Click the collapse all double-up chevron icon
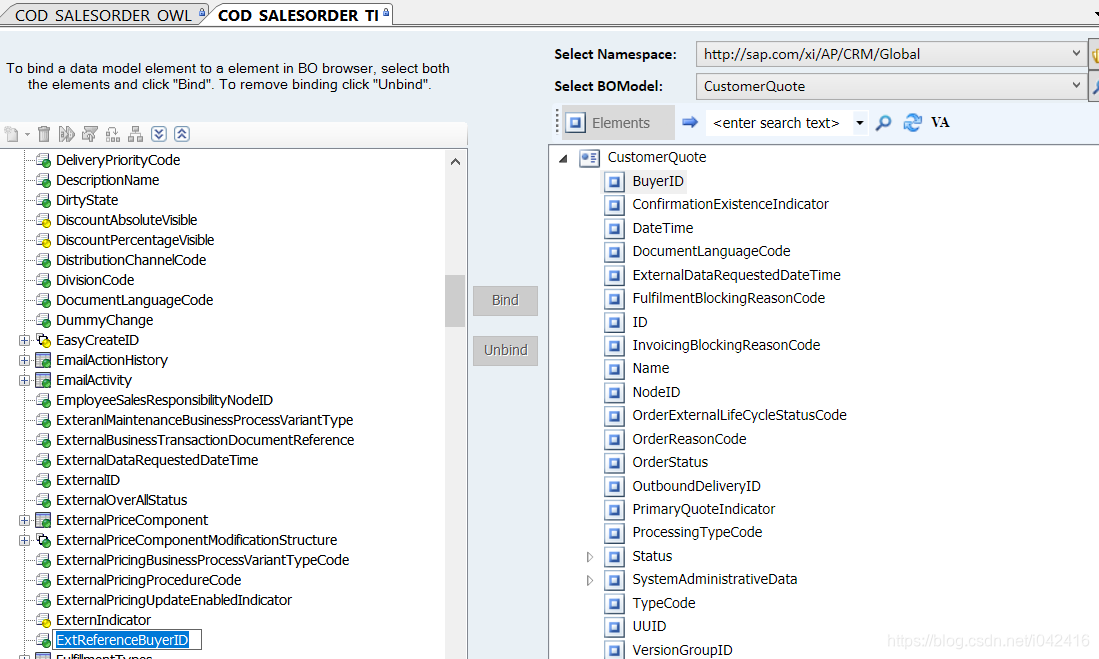Image resolution: width=1099 pixels, height=659 pixels. click(x=182, y=134)
